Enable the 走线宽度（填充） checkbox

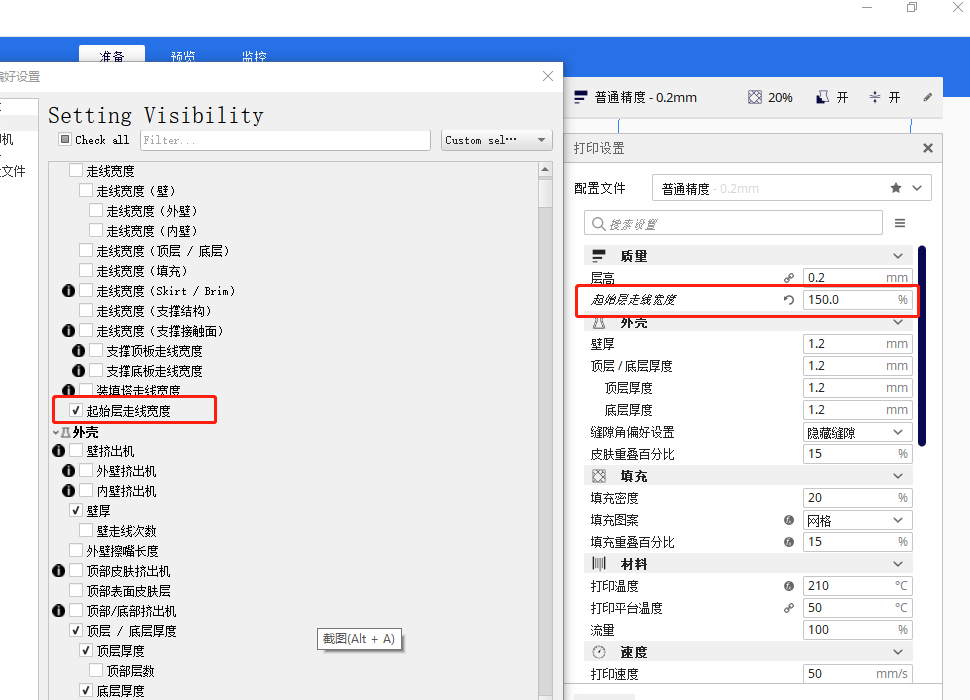point(86,271)
